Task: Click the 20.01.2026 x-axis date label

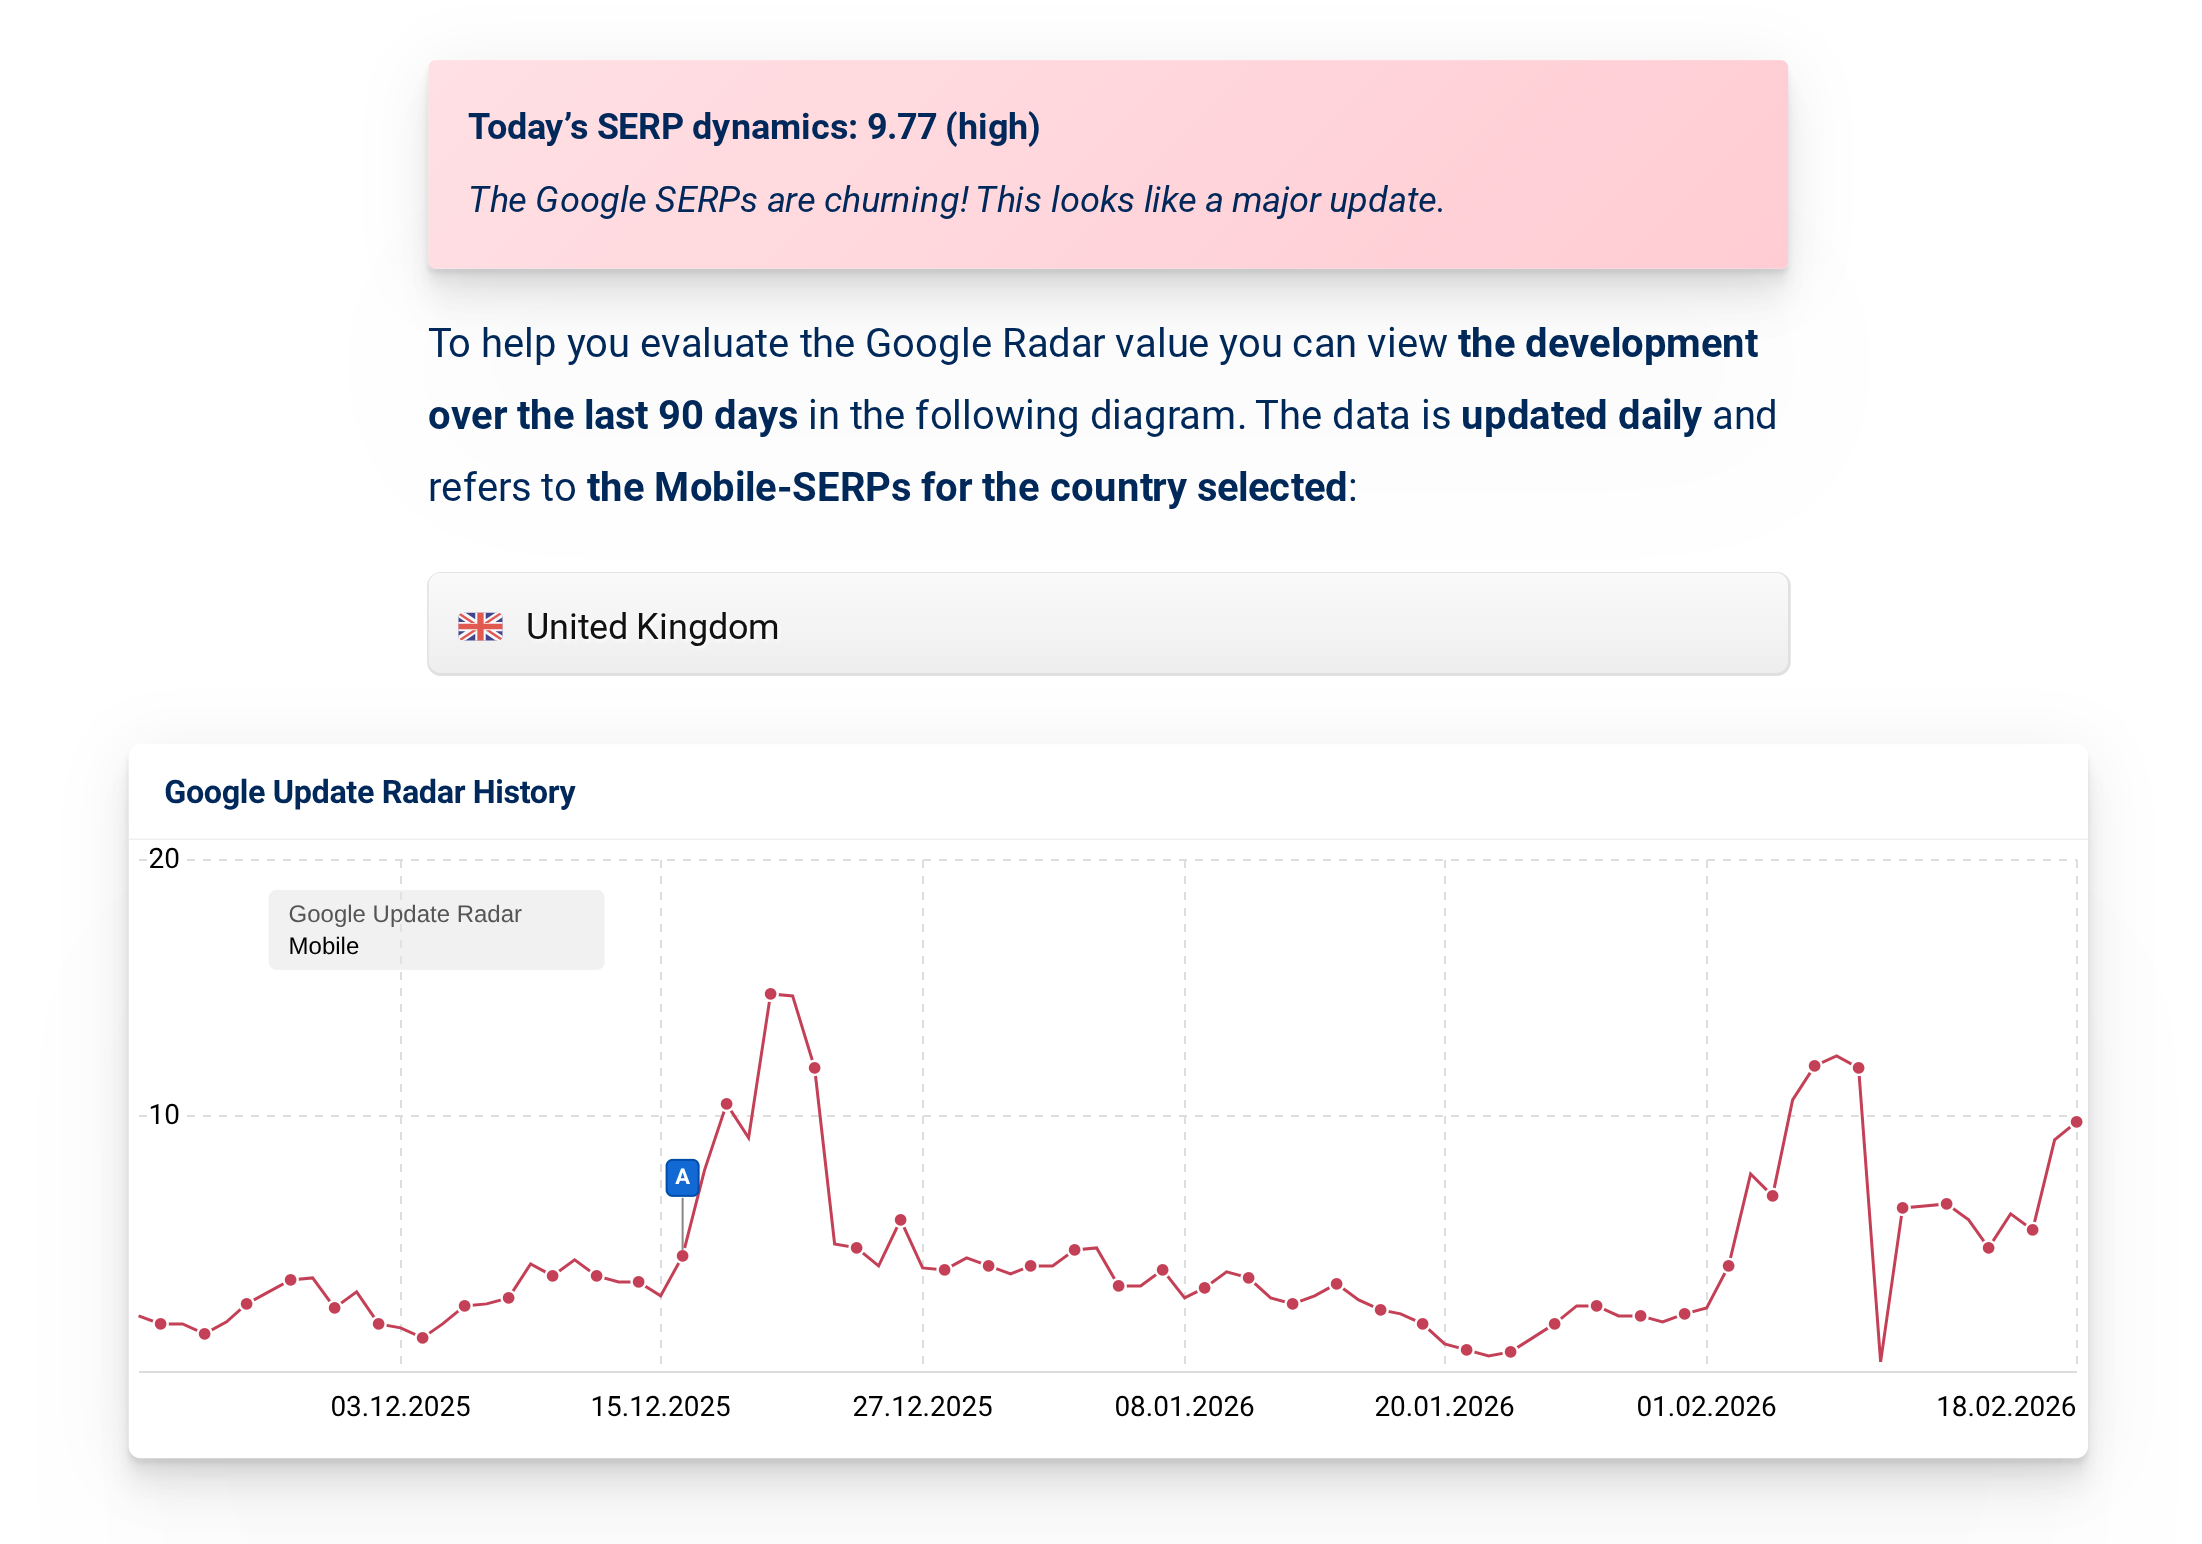Action: coord(1444,1406)
